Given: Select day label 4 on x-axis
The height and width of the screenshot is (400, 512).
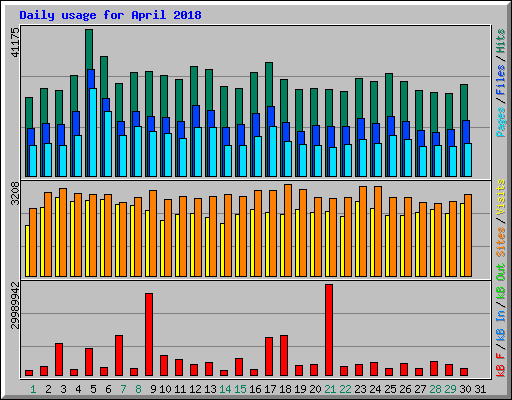Looking at the screenshot, I should [78, 389].
